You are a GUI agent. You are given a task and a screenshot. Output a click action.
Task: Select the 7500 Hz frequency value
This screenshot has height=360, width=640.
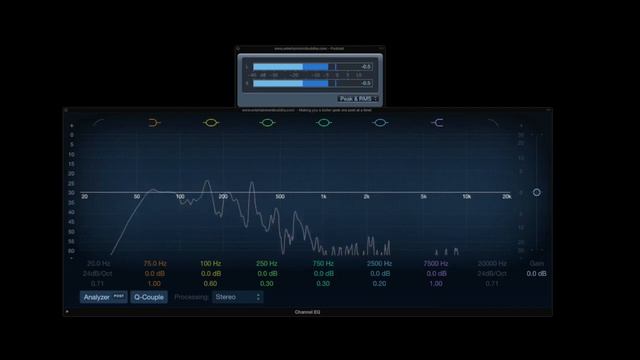pos(436,264)
